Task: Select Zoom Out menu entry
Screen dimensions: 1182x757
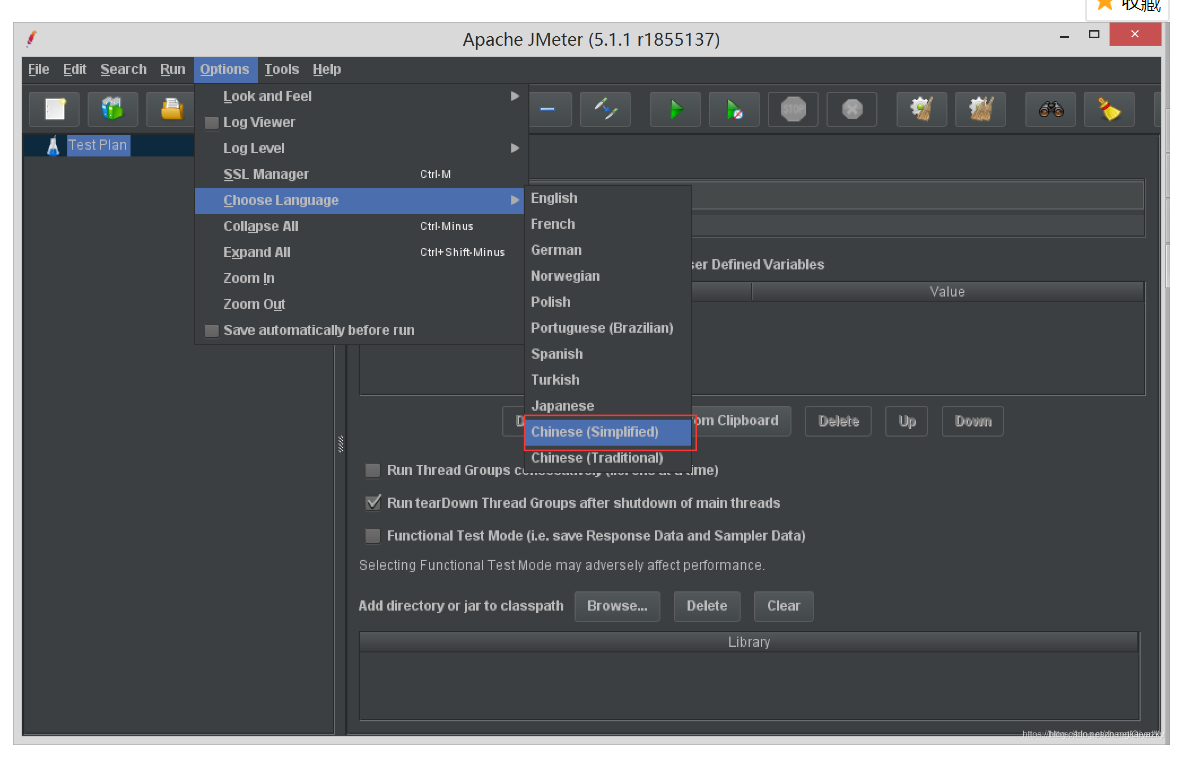Action: [x=360, y=305]
